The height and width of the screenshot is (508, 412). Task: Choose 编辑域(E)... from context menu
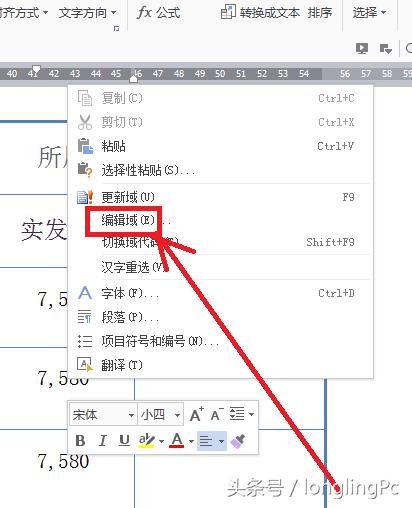220,220
